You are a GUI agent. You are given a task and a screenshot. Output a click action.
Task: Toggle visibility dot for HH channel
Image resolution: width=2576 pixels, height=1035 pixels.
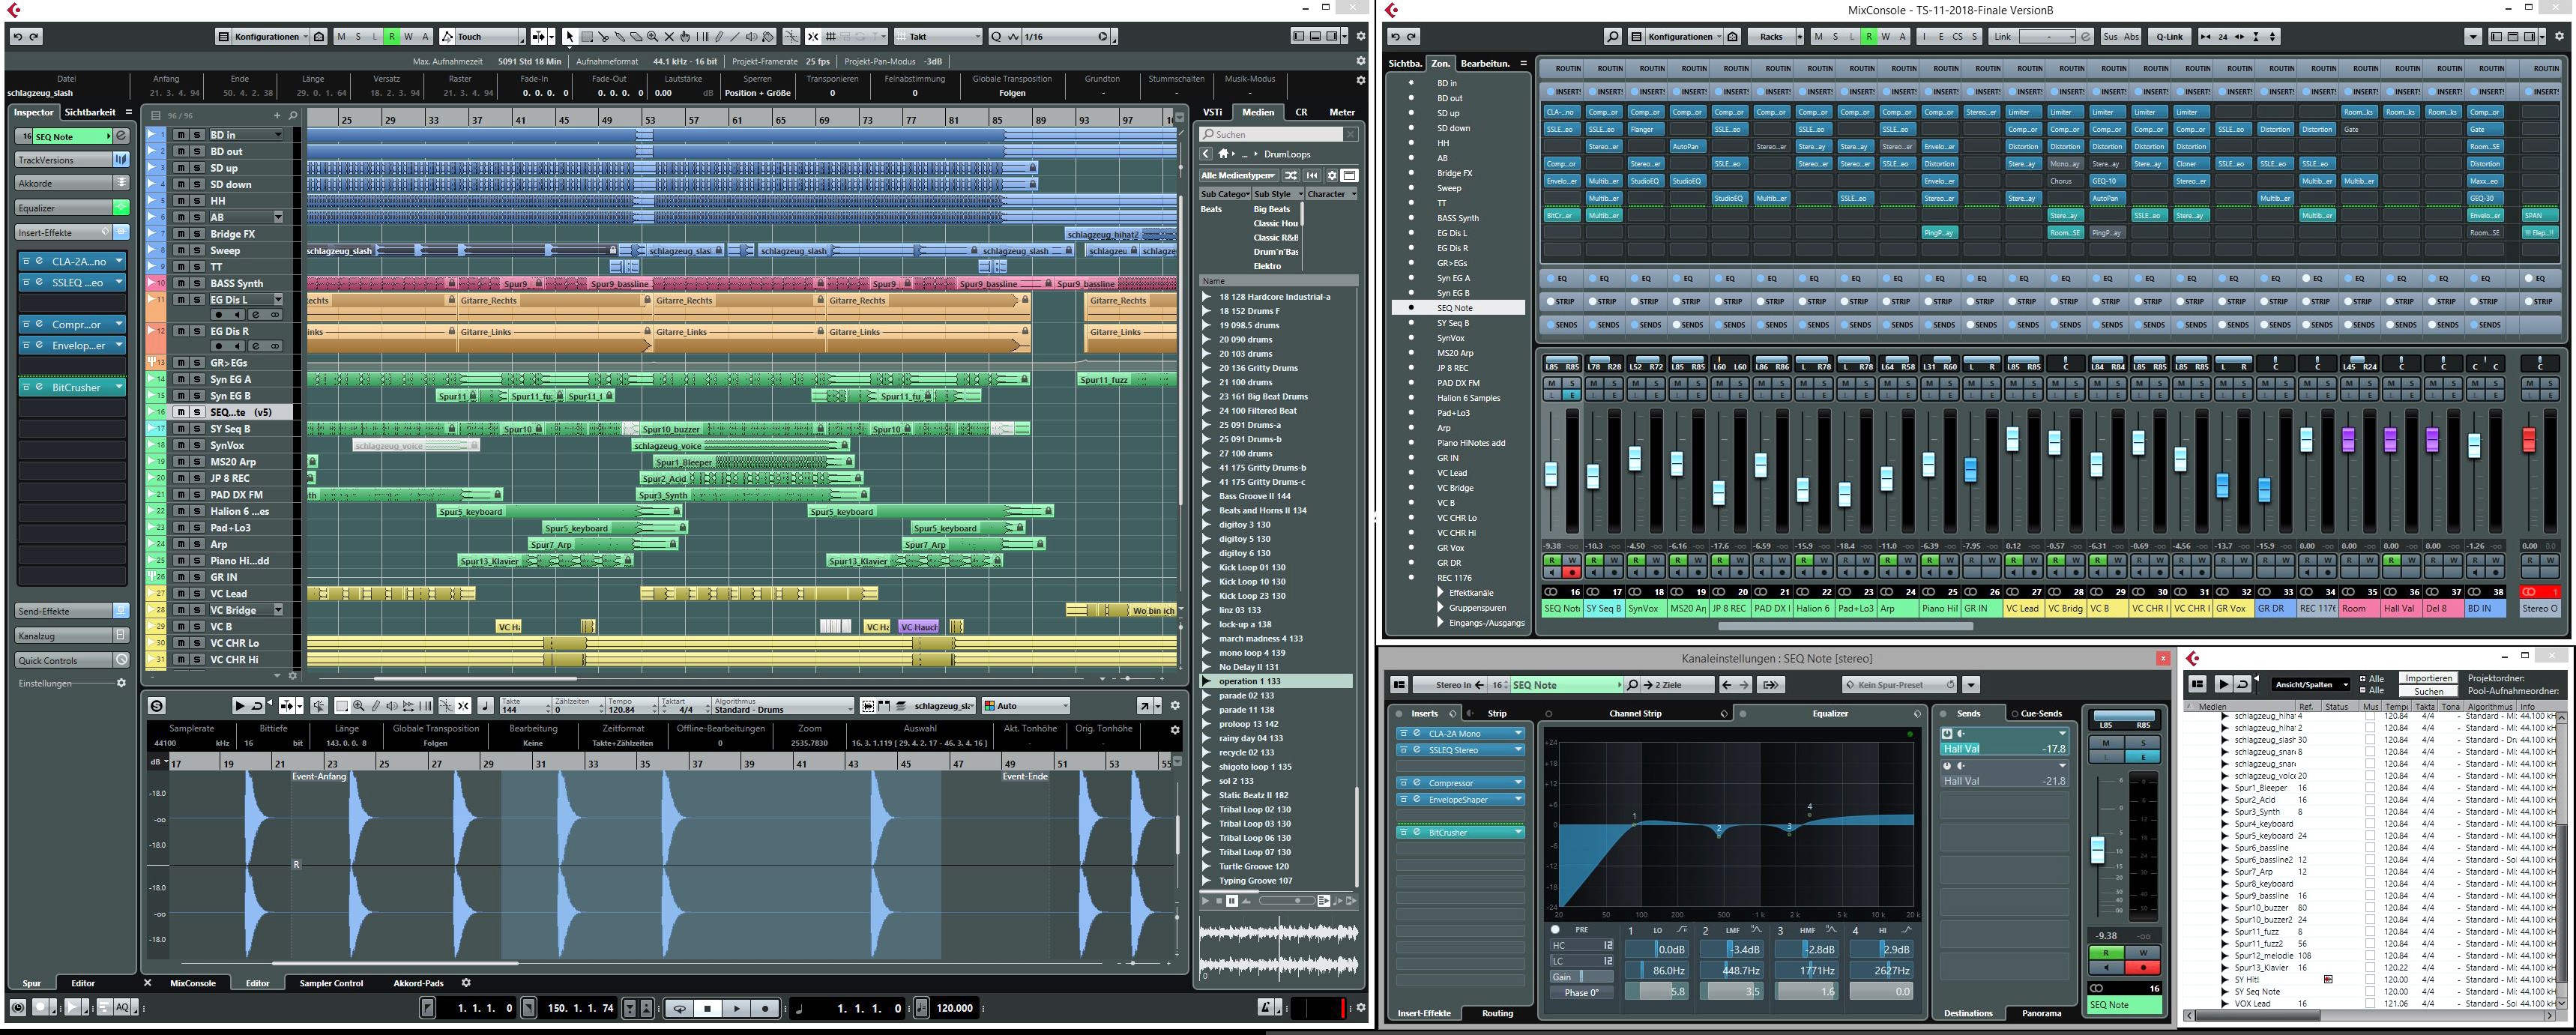click(1411, 143)
